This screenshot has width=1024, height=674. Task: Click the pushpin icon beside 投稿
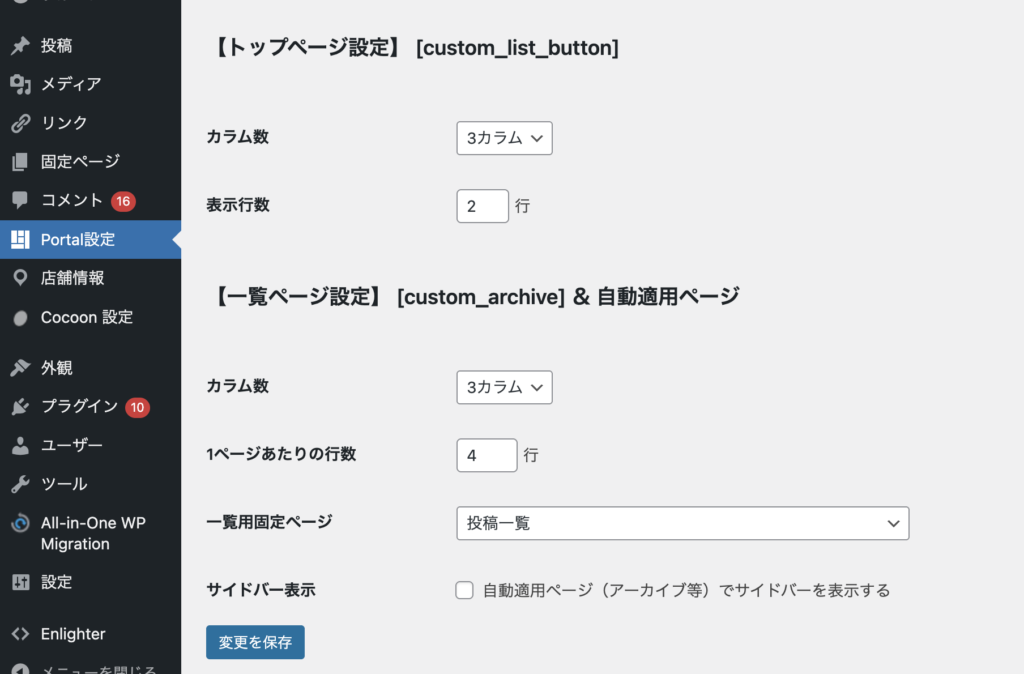click(20, 46)
